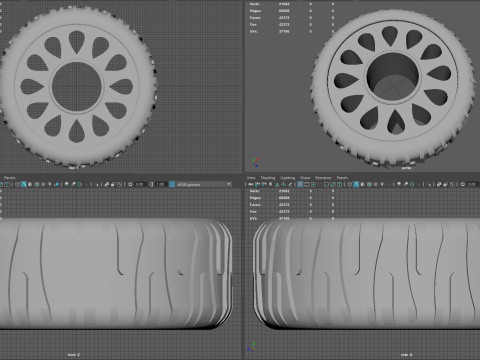Isolate select icon in front view toolbar
The height and width of the screenshot is (360, 480).
[97, 184]
